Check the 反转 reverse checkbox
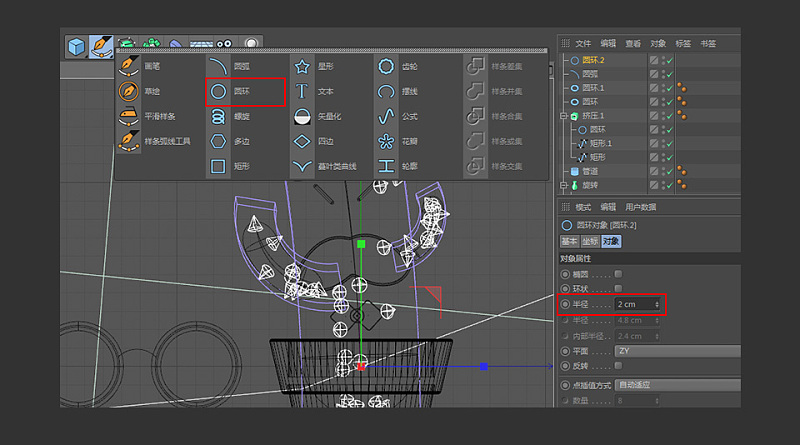800x445 pixels. [x=619, y=366]
